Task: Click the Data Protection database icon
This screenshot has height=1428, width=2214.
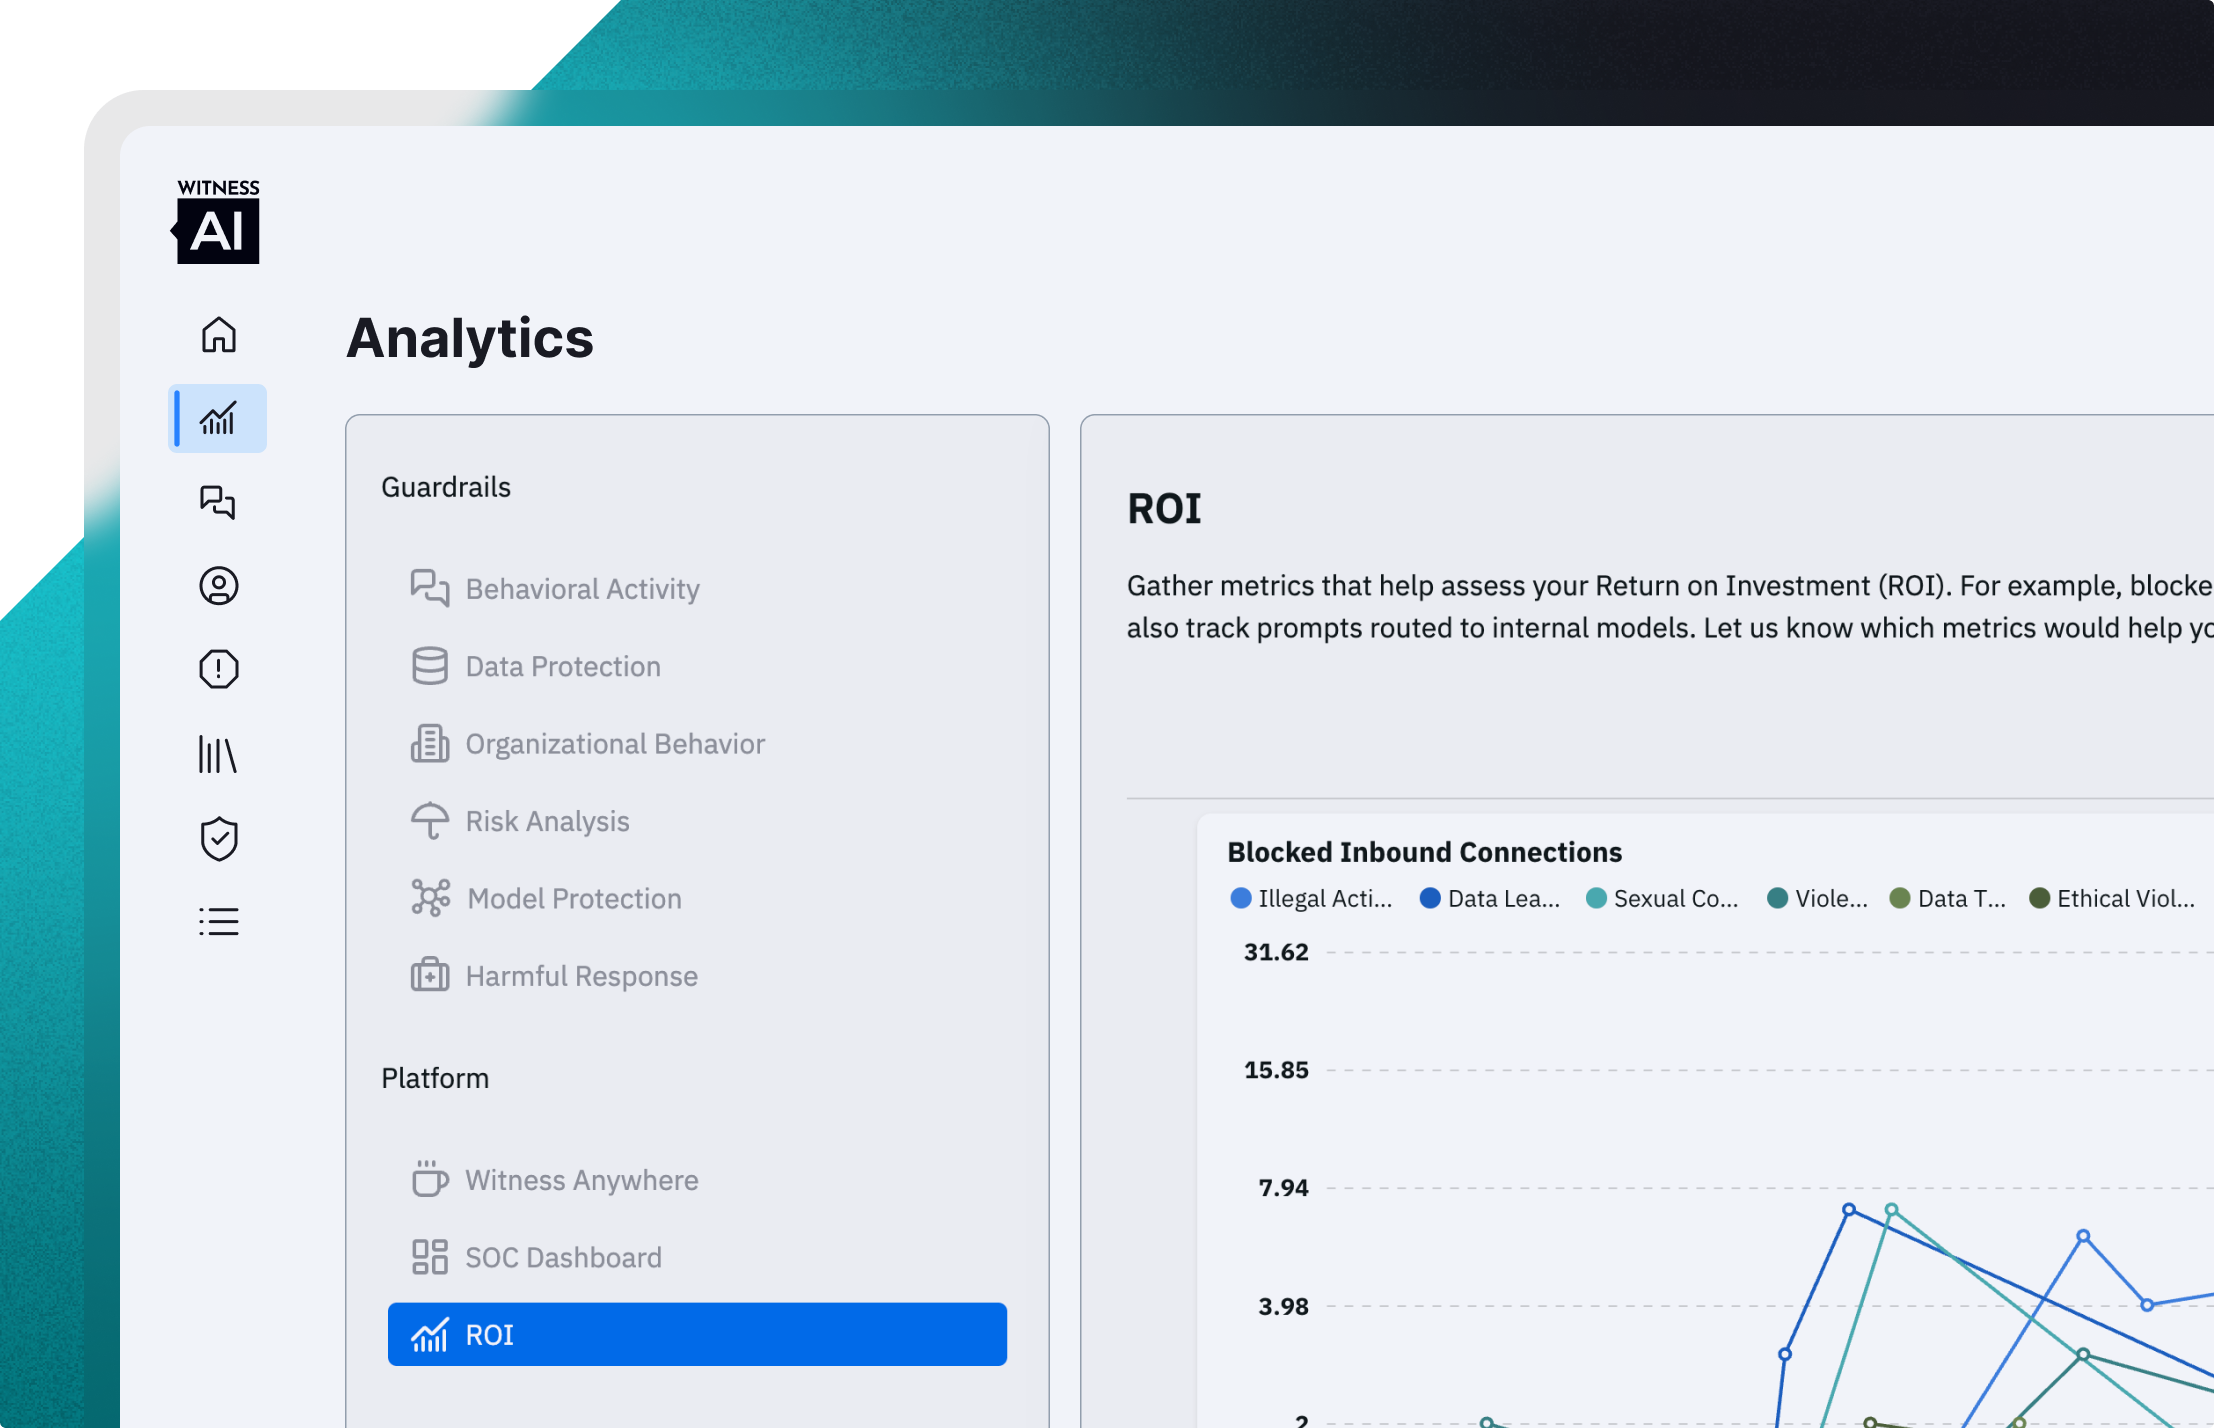Action: coord(430,666)
